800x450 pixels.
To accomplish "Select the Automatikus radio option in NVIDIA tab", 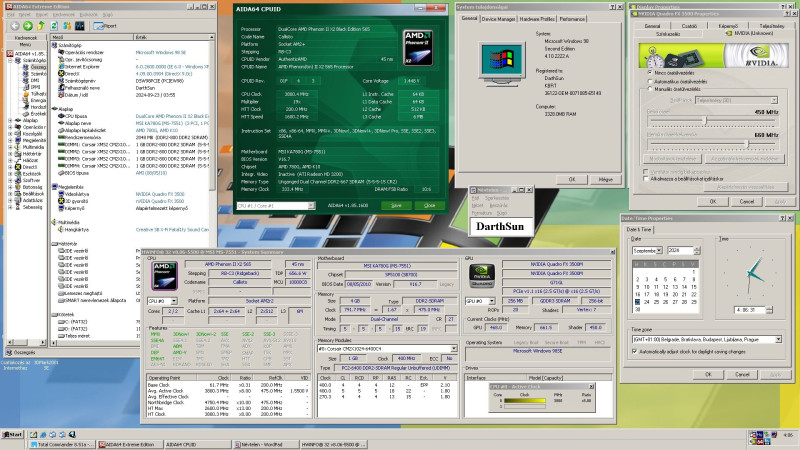I will tap(650, 81).
